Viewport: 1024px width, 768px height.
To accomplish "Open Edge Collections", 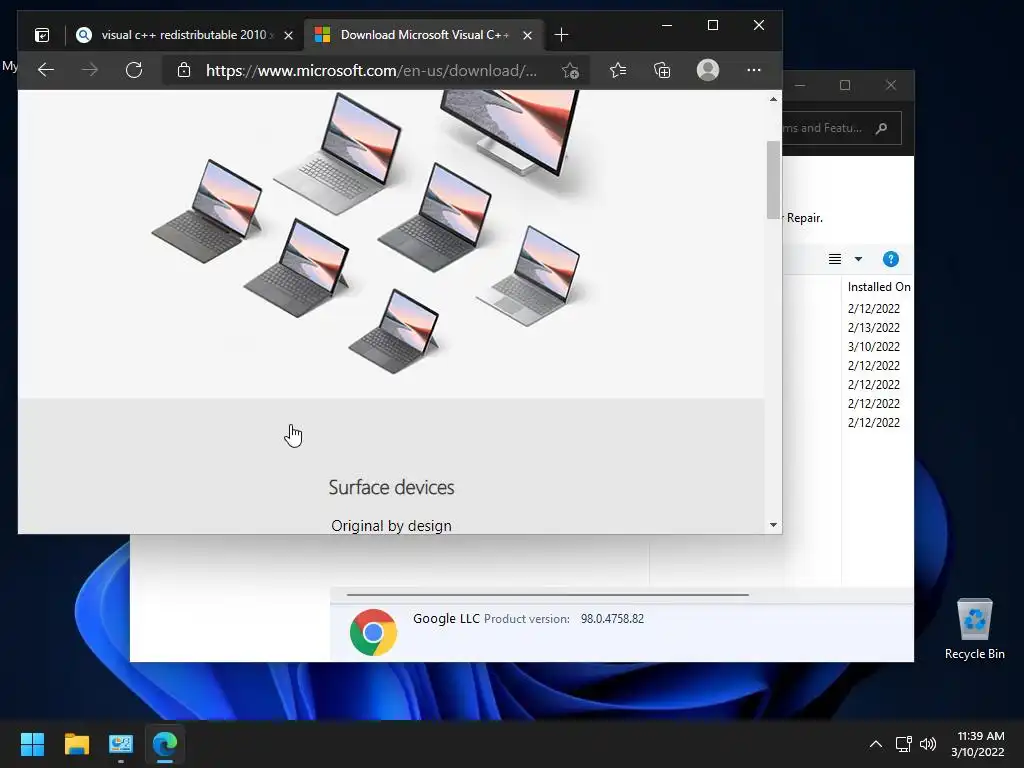I will [662, 70].
